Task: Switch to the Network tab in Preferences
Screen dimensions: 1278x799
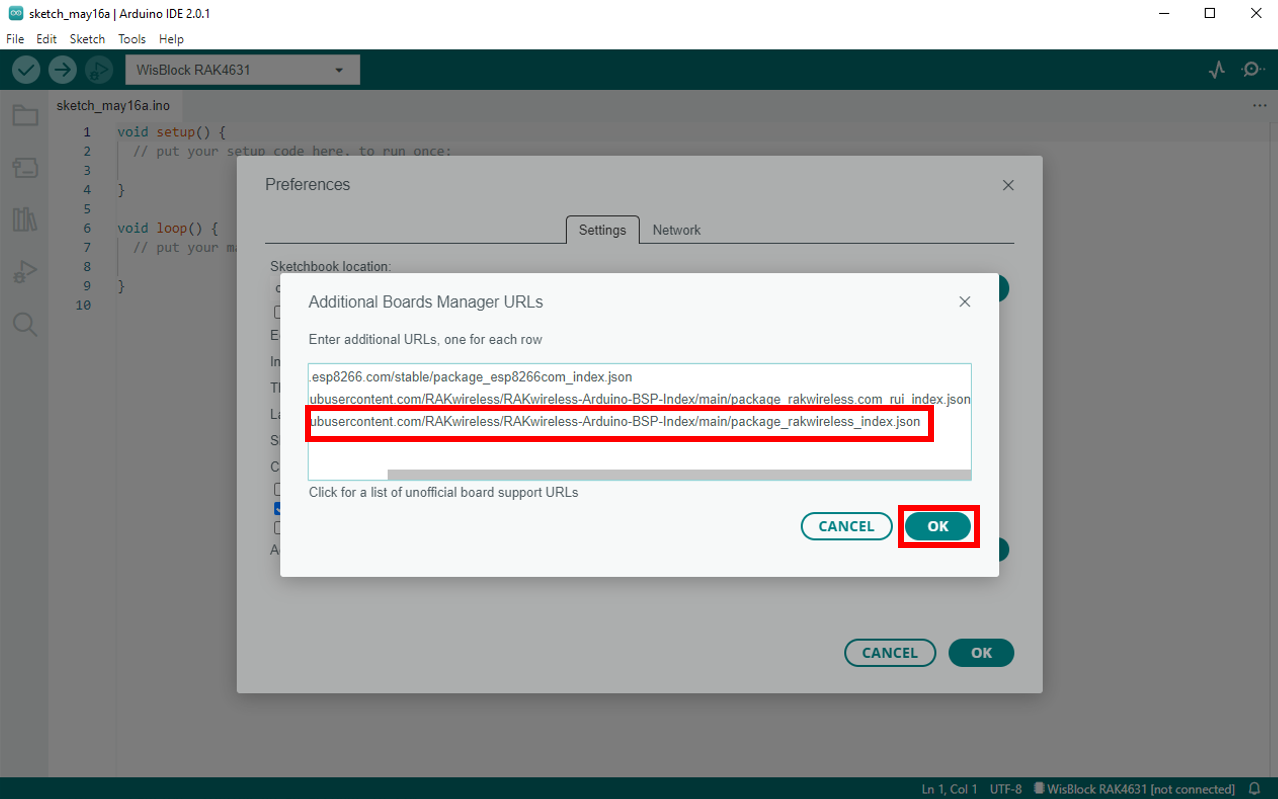Action: coord(677,230)
